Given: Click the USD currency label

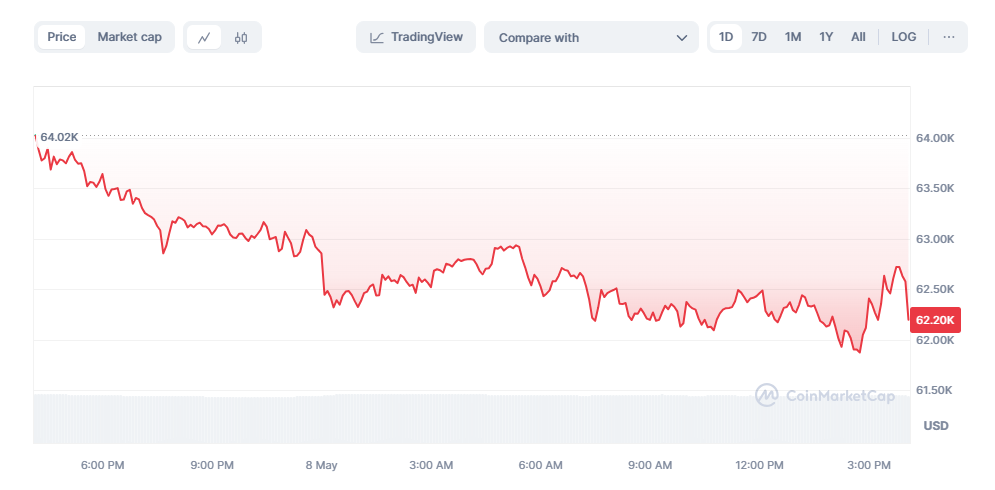Looking at the screenshot, I should pyautogui.click(x=936, y=426).
